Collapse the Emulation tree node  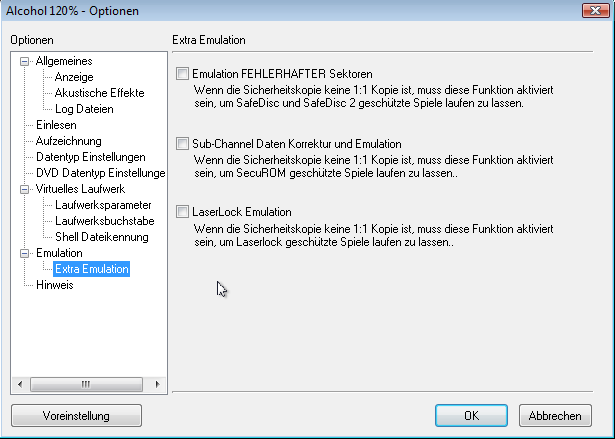(24, 253)
